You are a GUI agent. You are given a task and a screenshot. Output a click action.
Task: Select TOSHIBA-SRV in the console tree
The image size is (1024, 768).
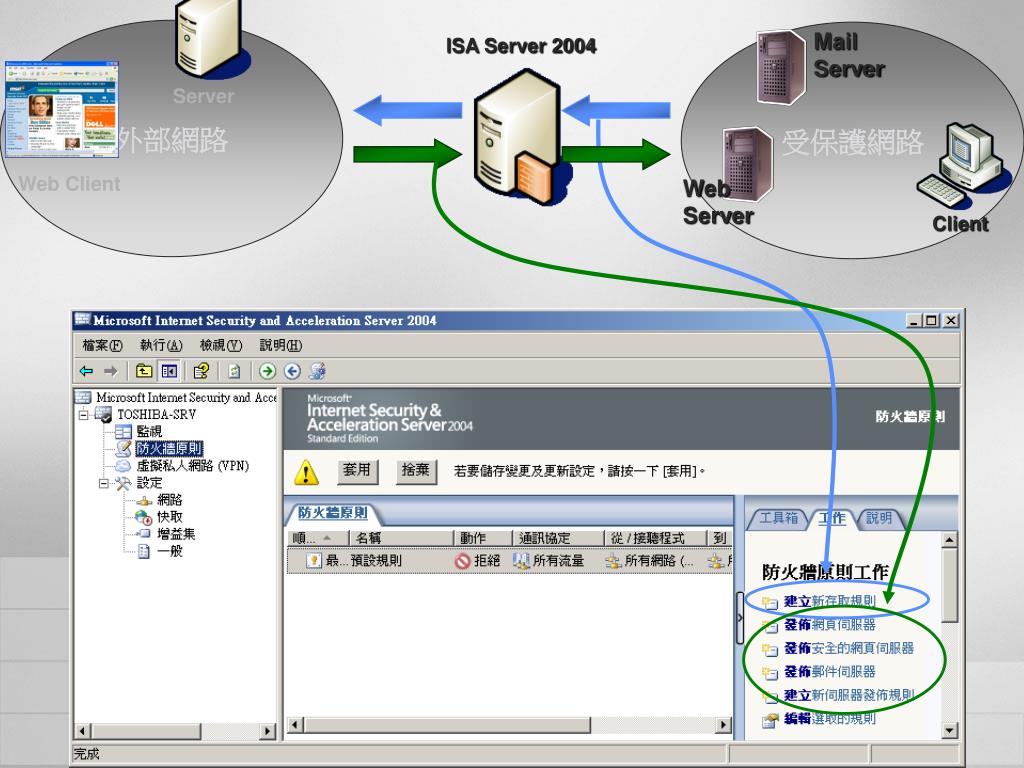(x=157, y=414)
